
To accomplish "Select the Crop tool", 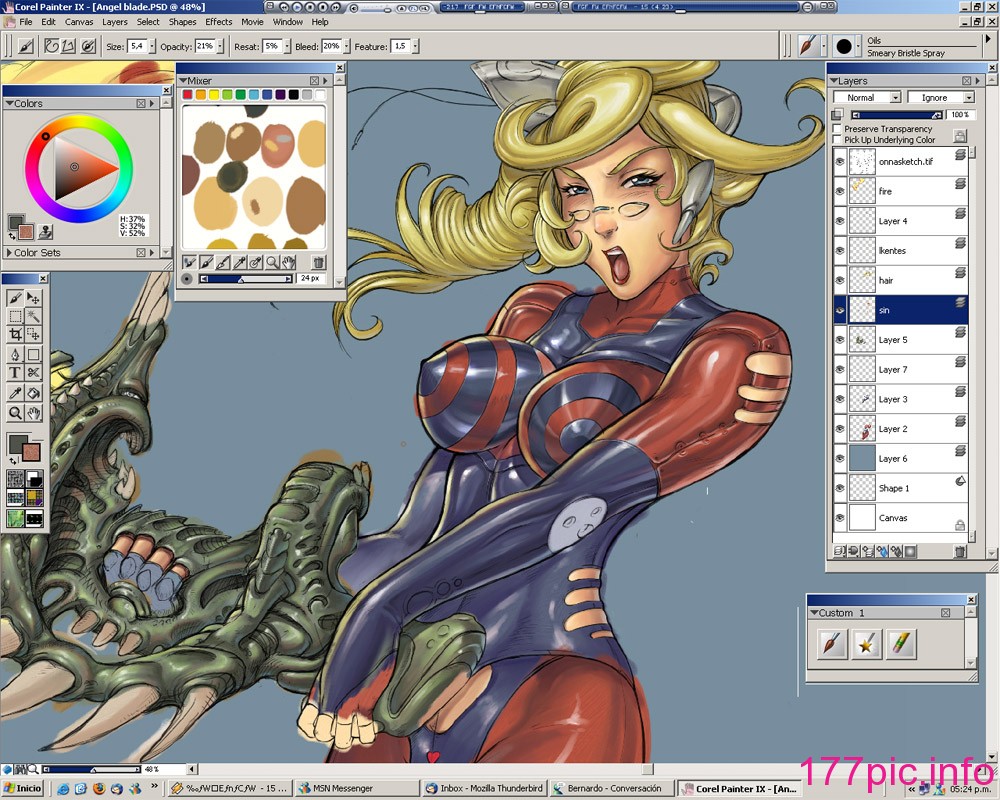I will 15,334.
